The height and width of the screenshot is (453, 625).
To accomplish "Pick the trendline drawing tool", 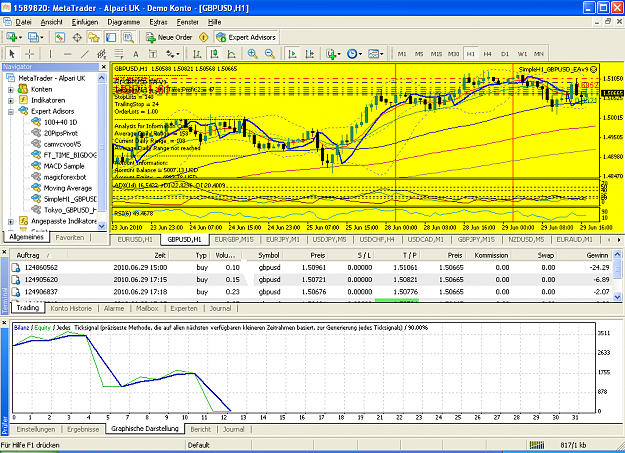I will (84, 54).
